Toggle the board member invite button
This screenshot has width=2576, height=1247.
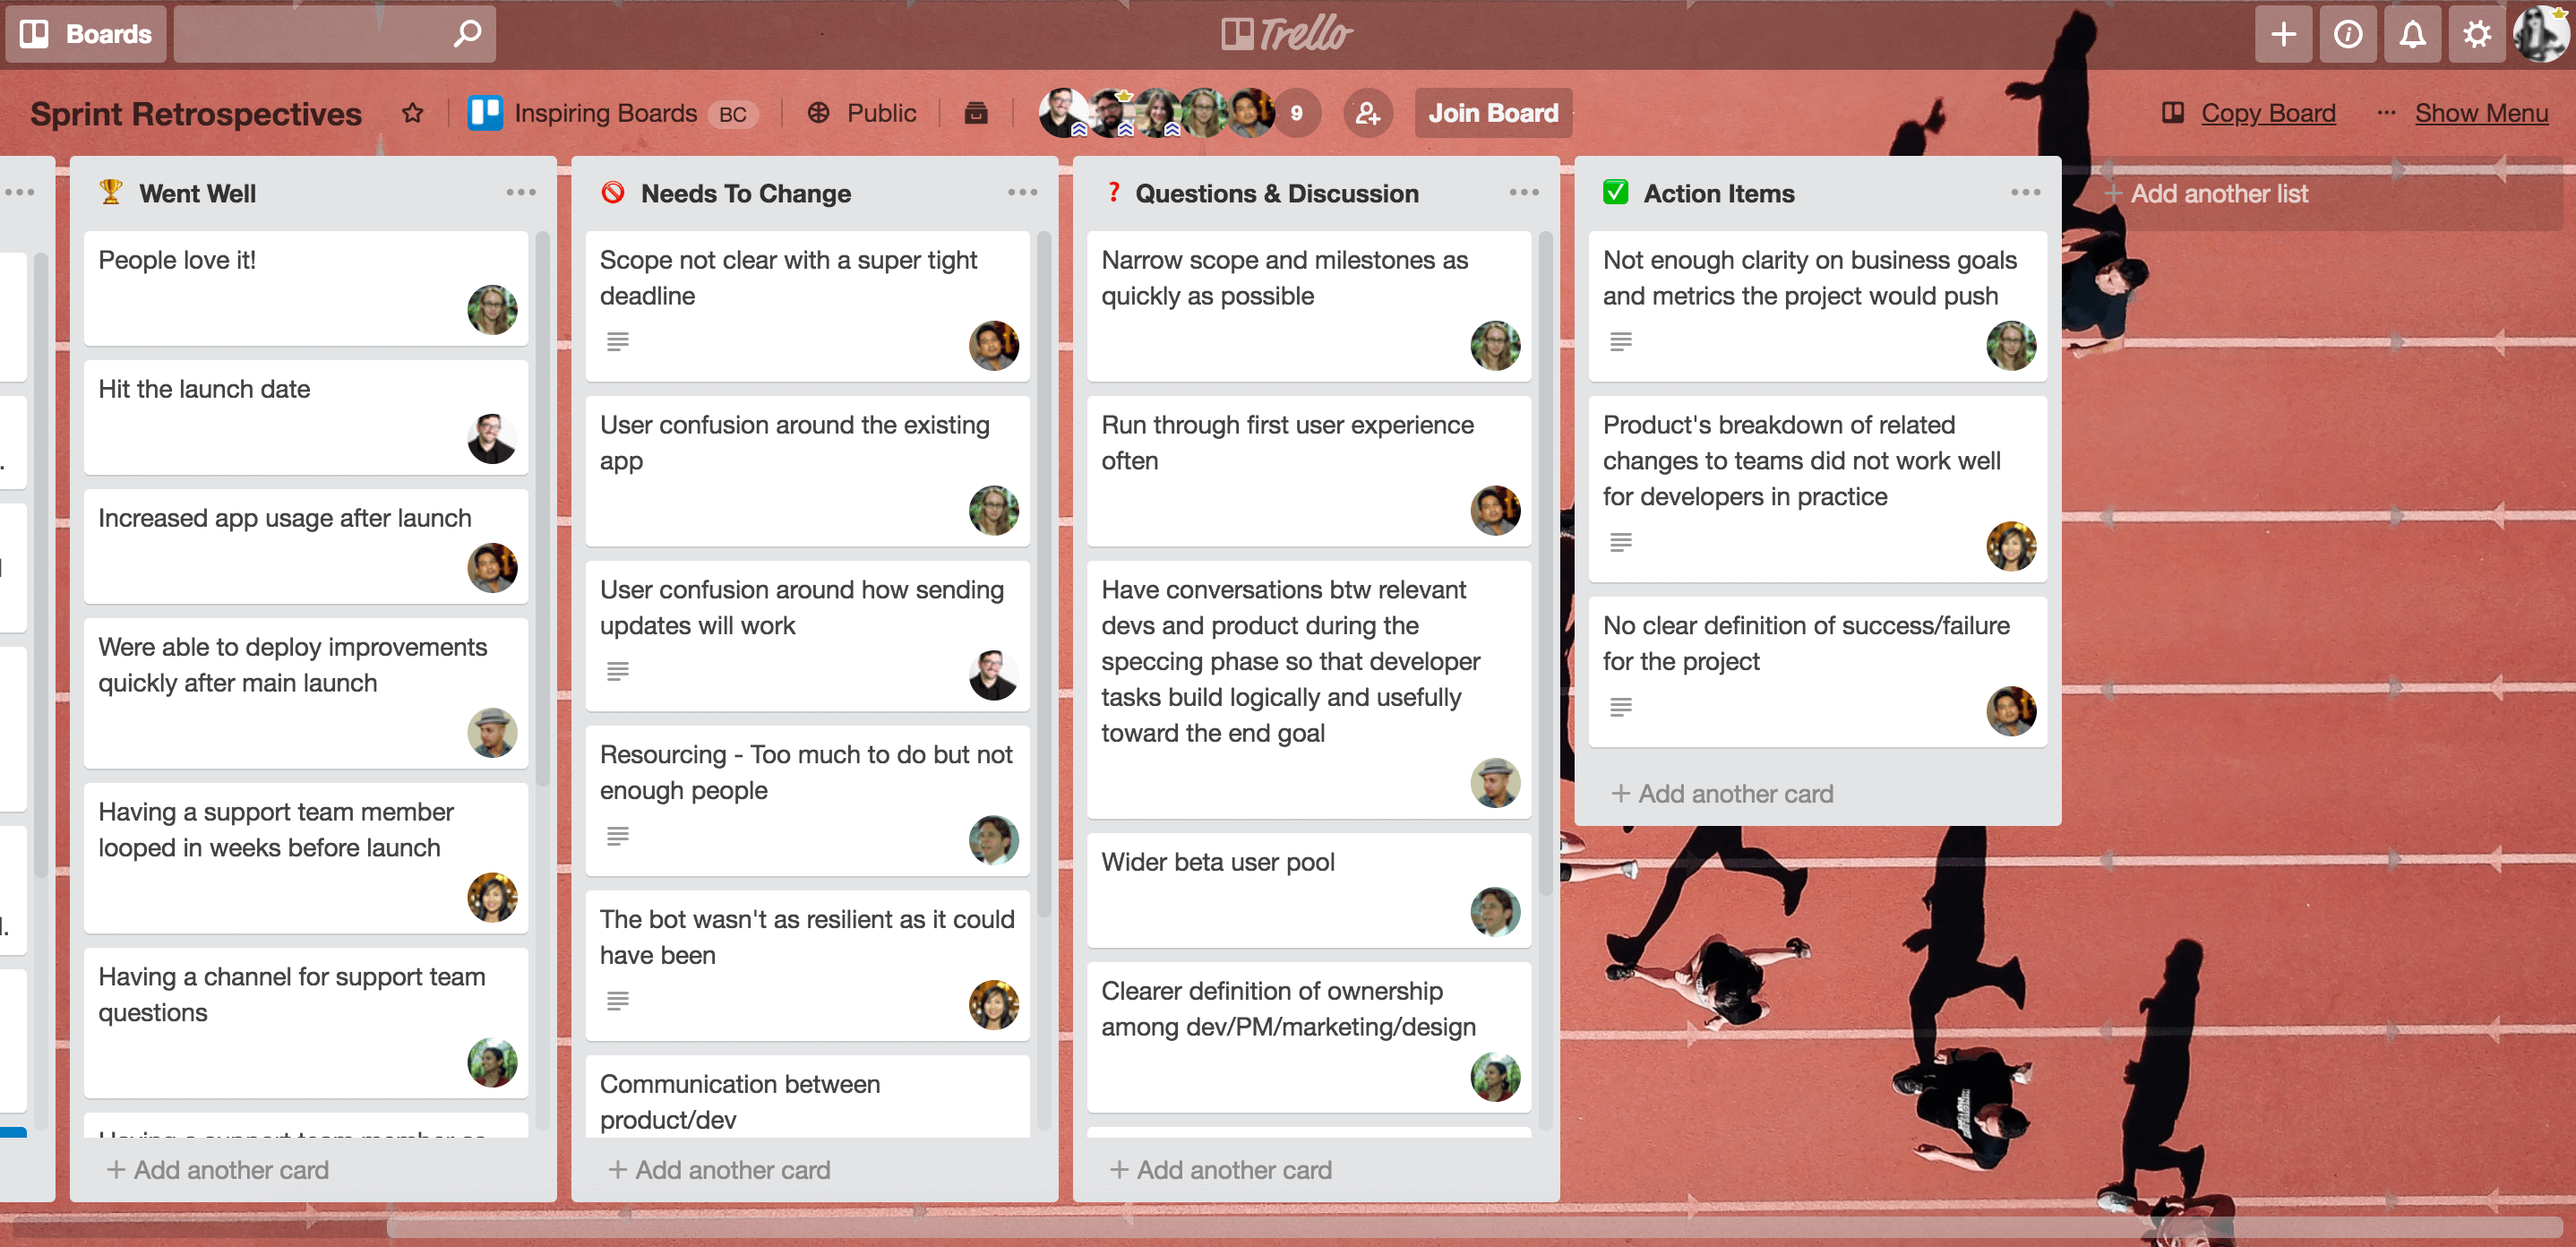[x=1367, y=112]
